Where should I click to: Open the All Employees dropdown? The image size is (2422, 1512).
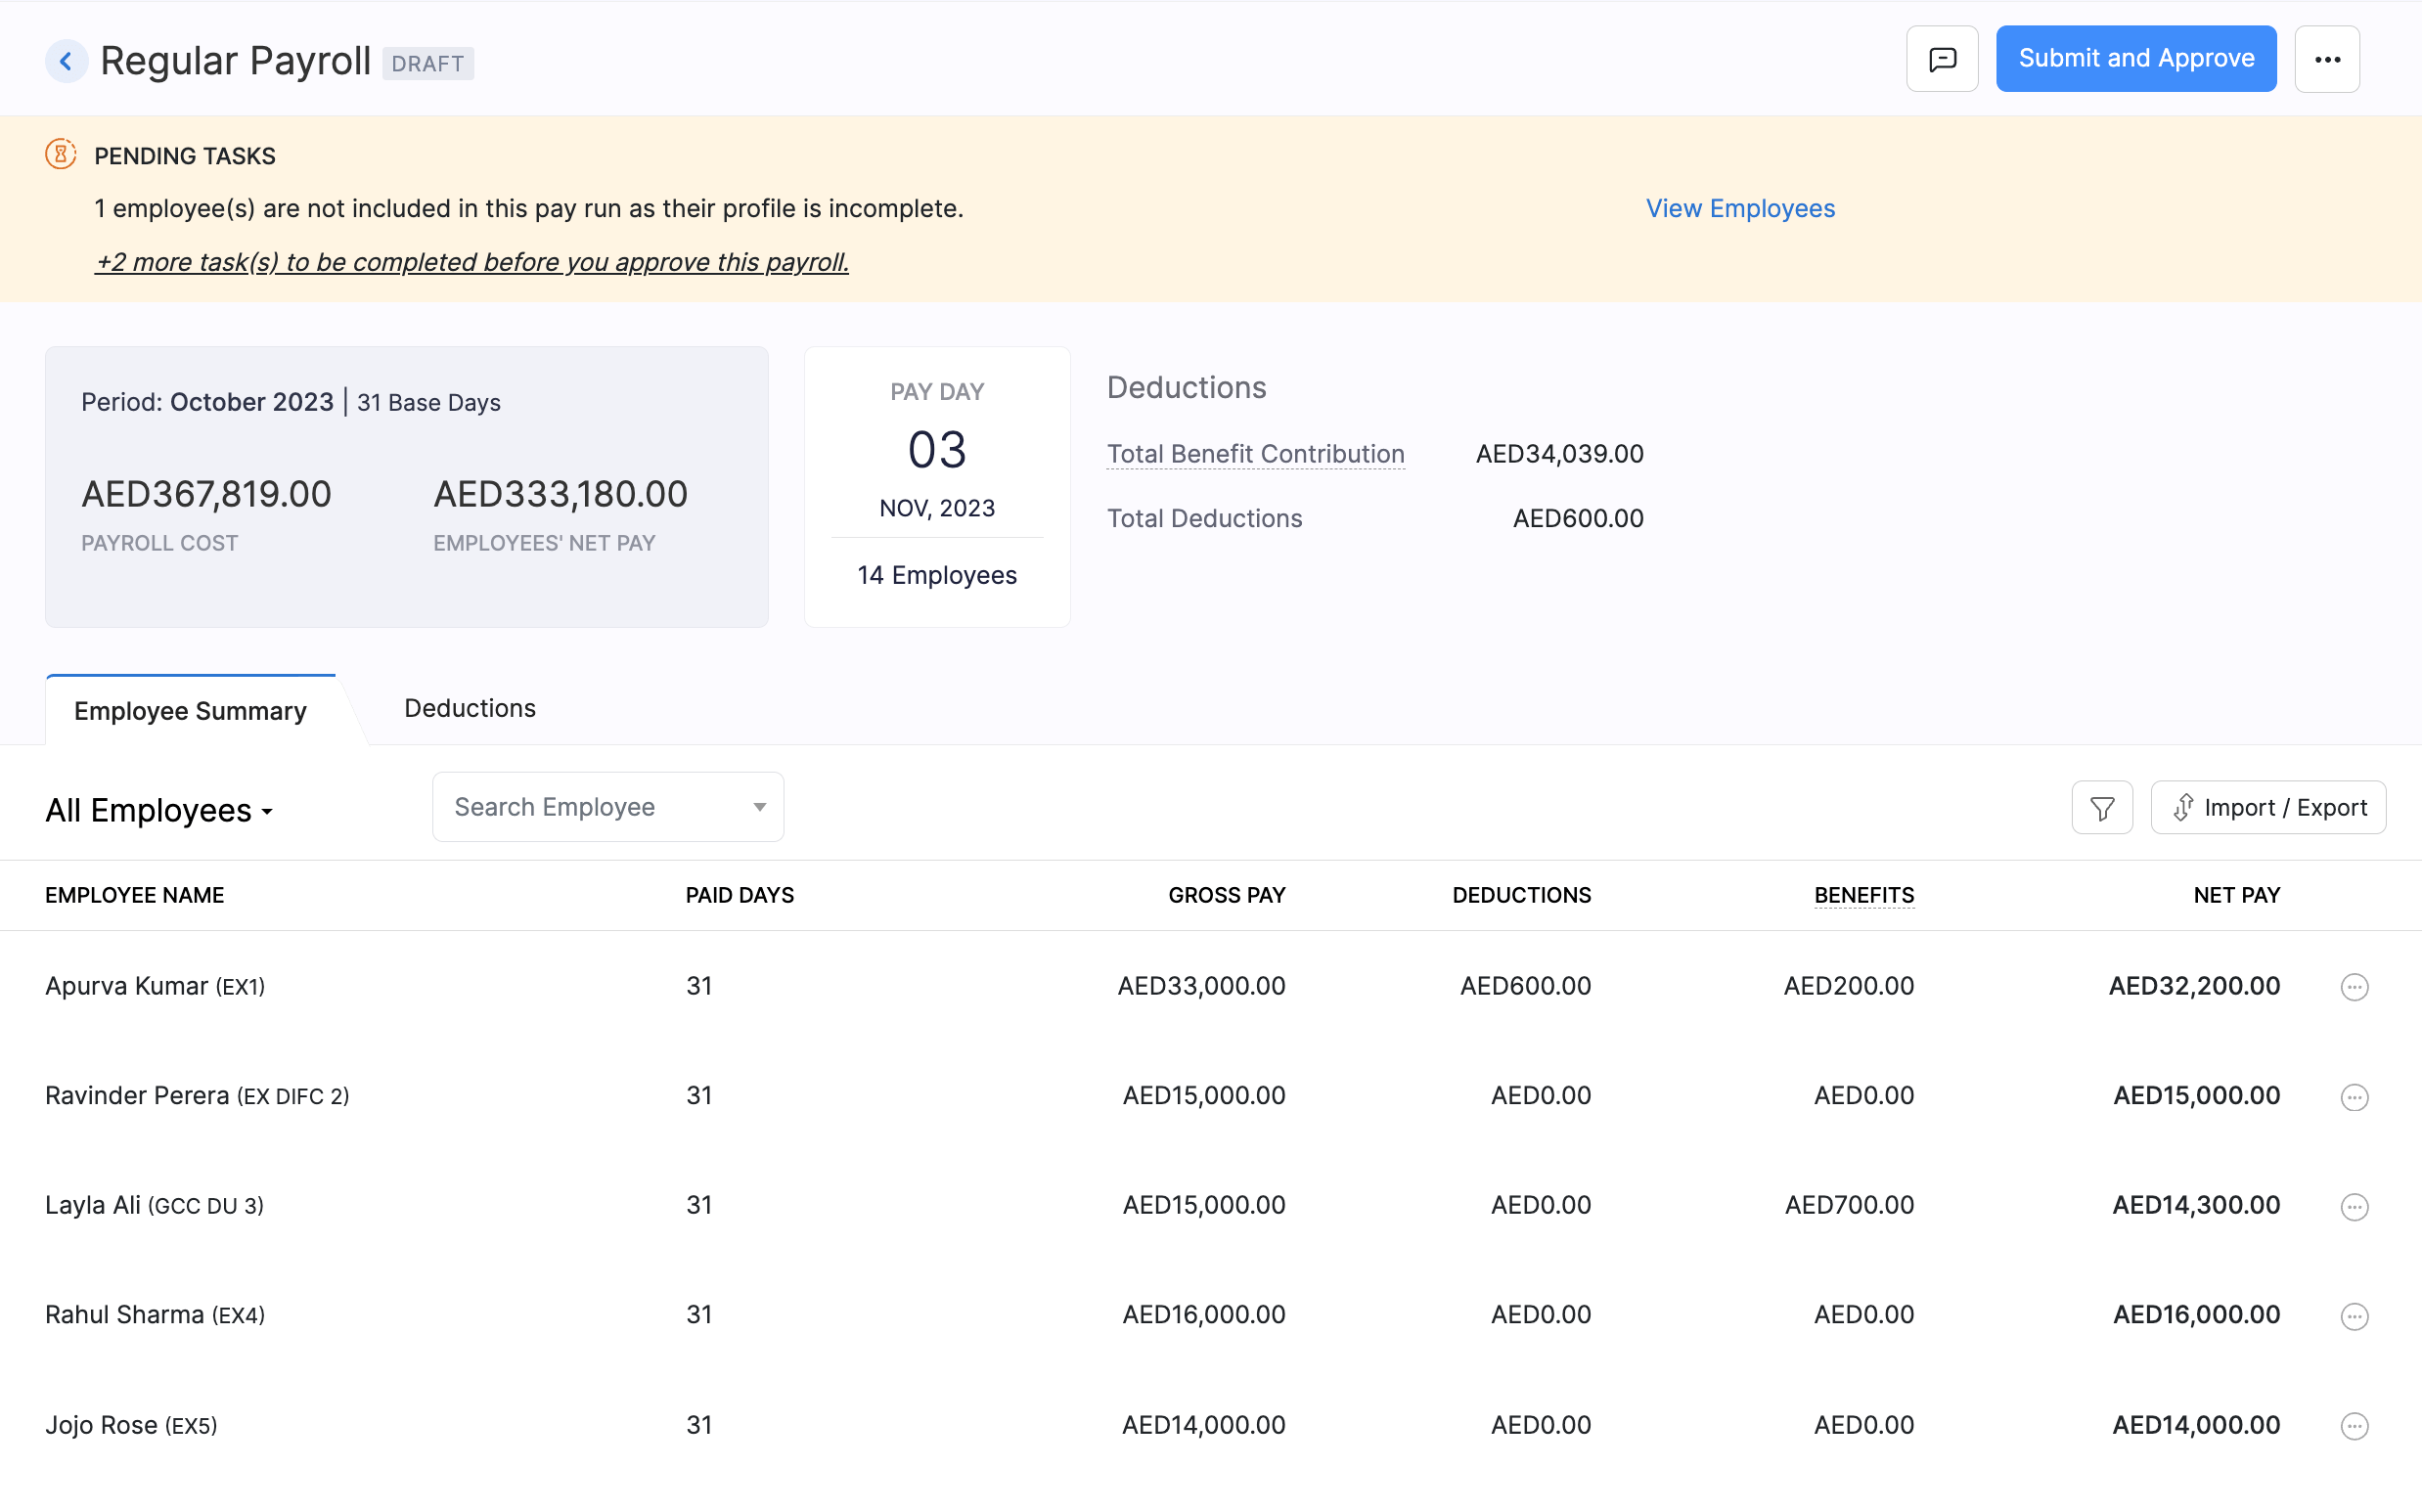pyautogui.click(x=160, y=810)
